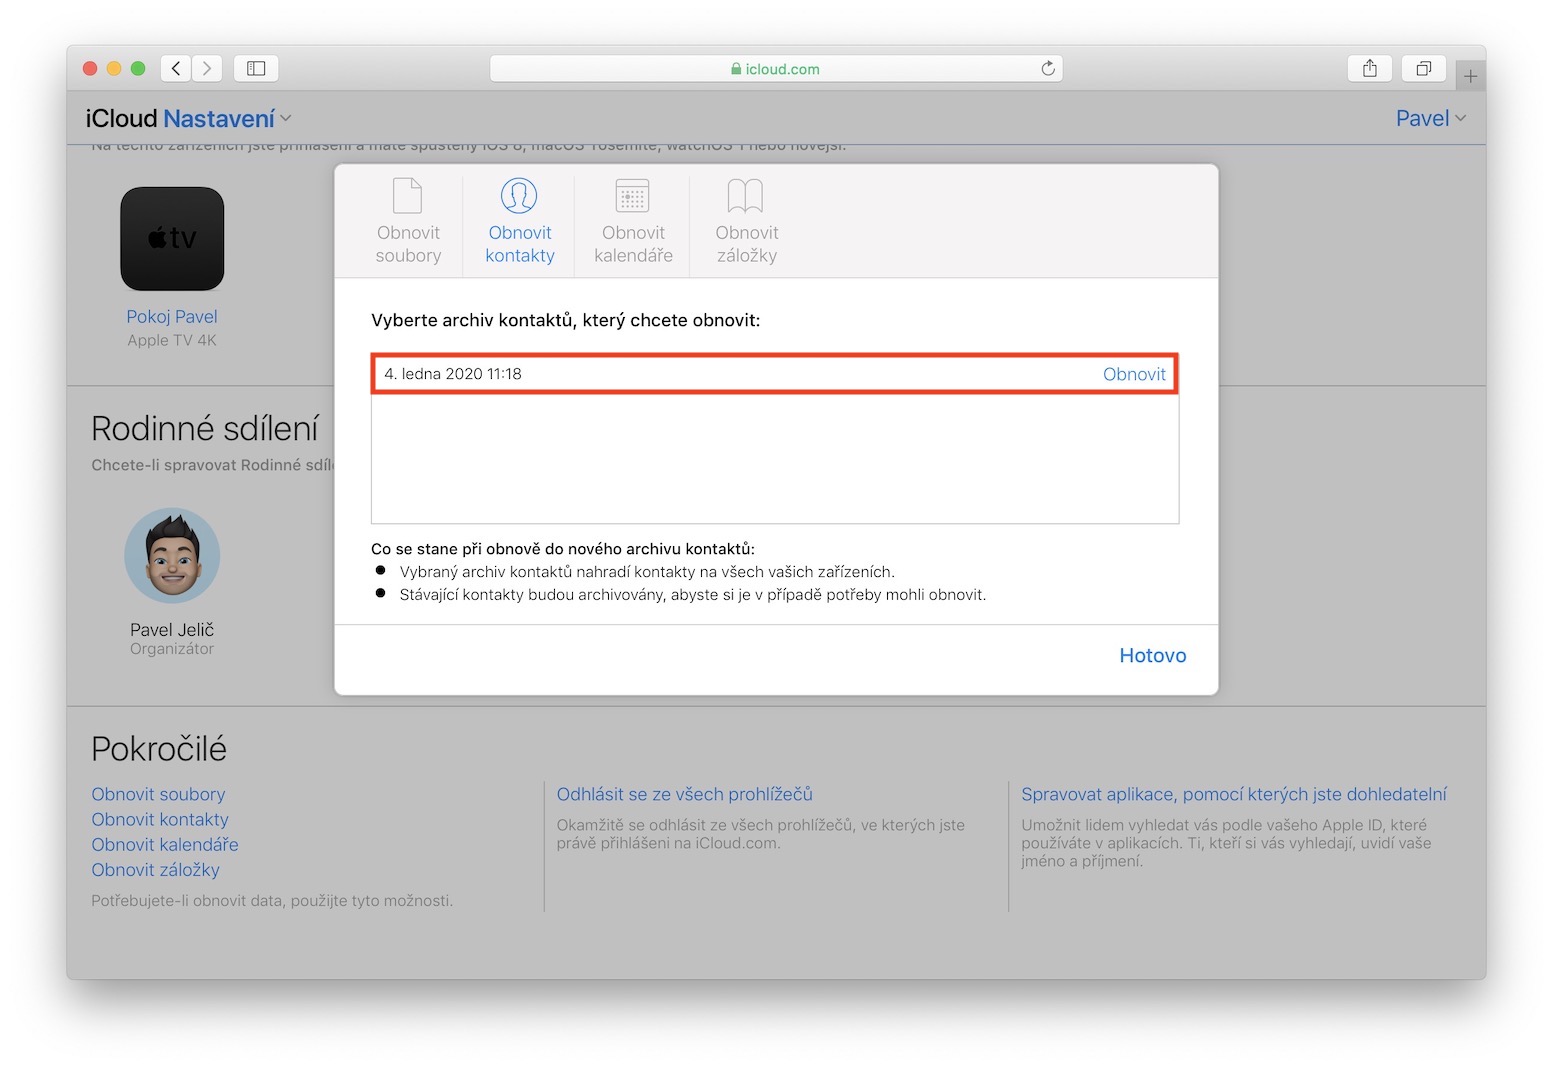Click the icloud.com address bar
This screenshot has height=1068, width=1553.
tap(776, 68)
